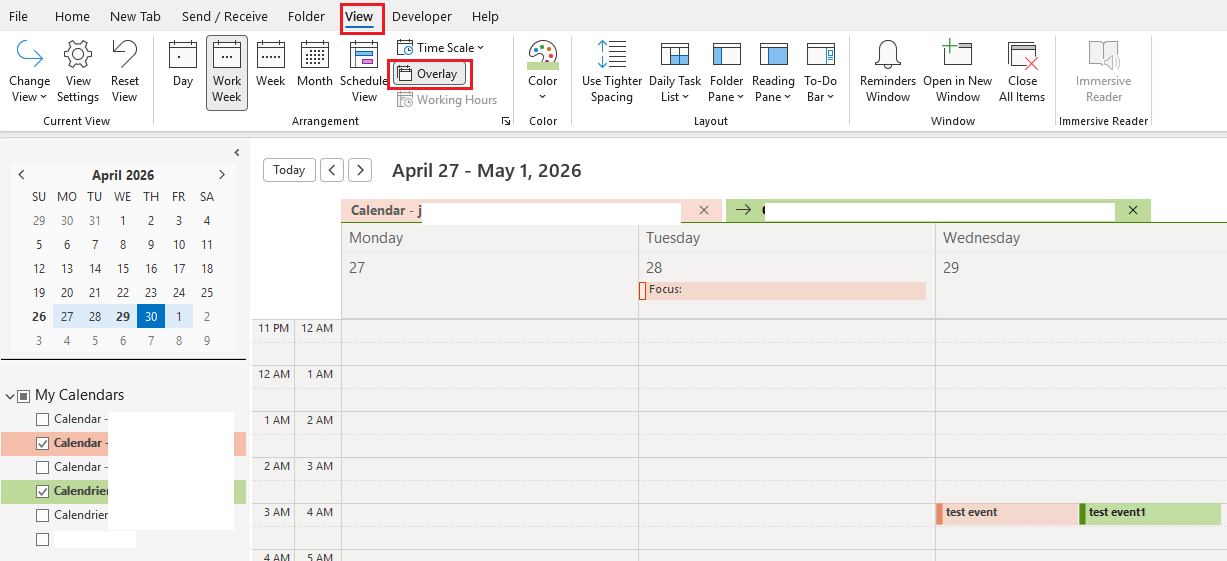Close the green calendar tab

[1133, 210]
